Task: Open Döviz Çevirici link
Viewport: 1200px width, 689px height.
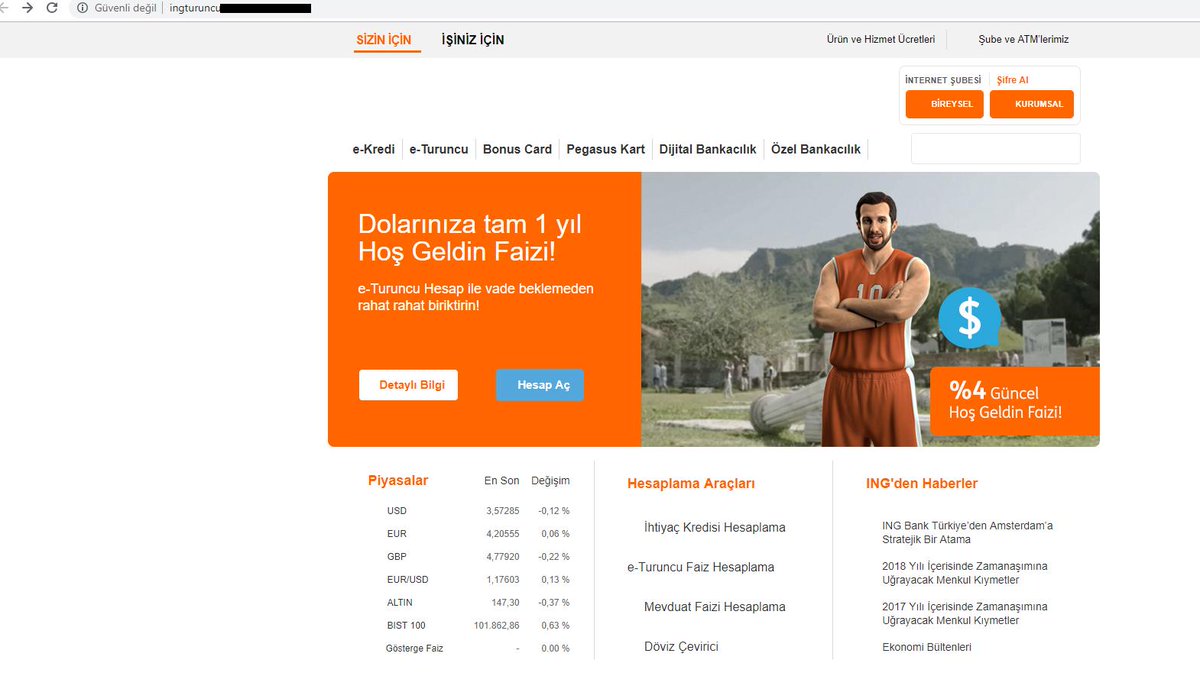Action: [681, 647]
